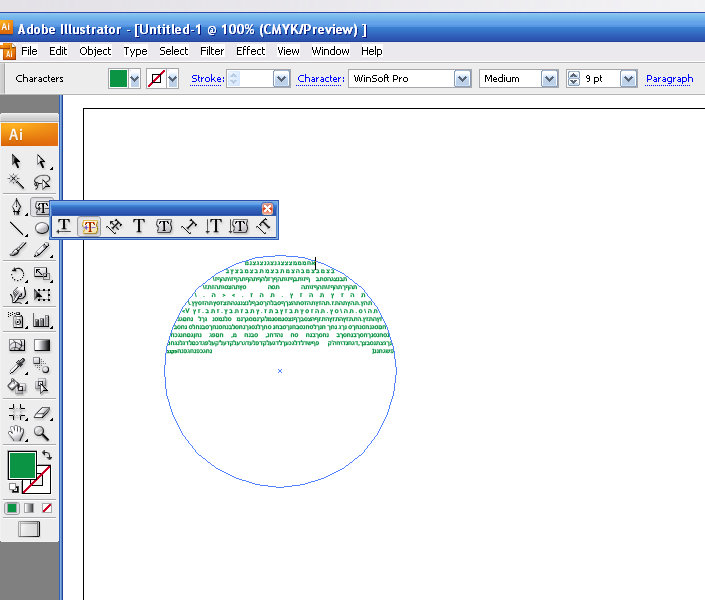The image size is (705, 600).
Task: Choose the Pen tool in toolbox
Action: pyautogui.click(x=17, y=207)
